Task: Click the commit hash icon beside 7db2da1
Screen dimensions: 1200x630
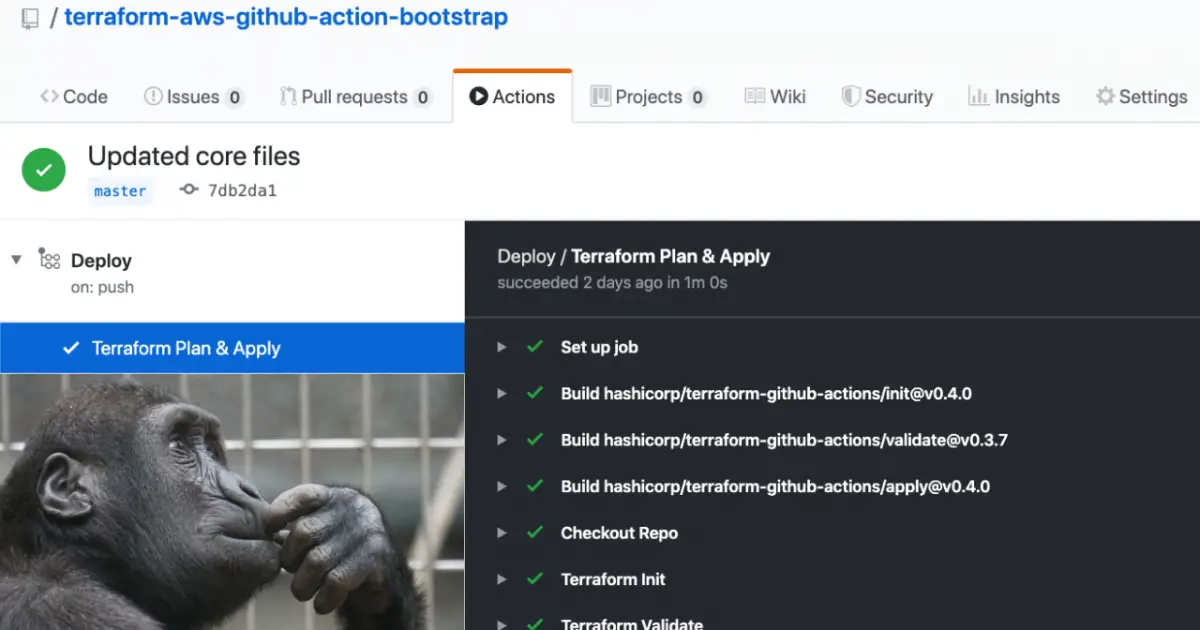Action: [x=189, y=190]
